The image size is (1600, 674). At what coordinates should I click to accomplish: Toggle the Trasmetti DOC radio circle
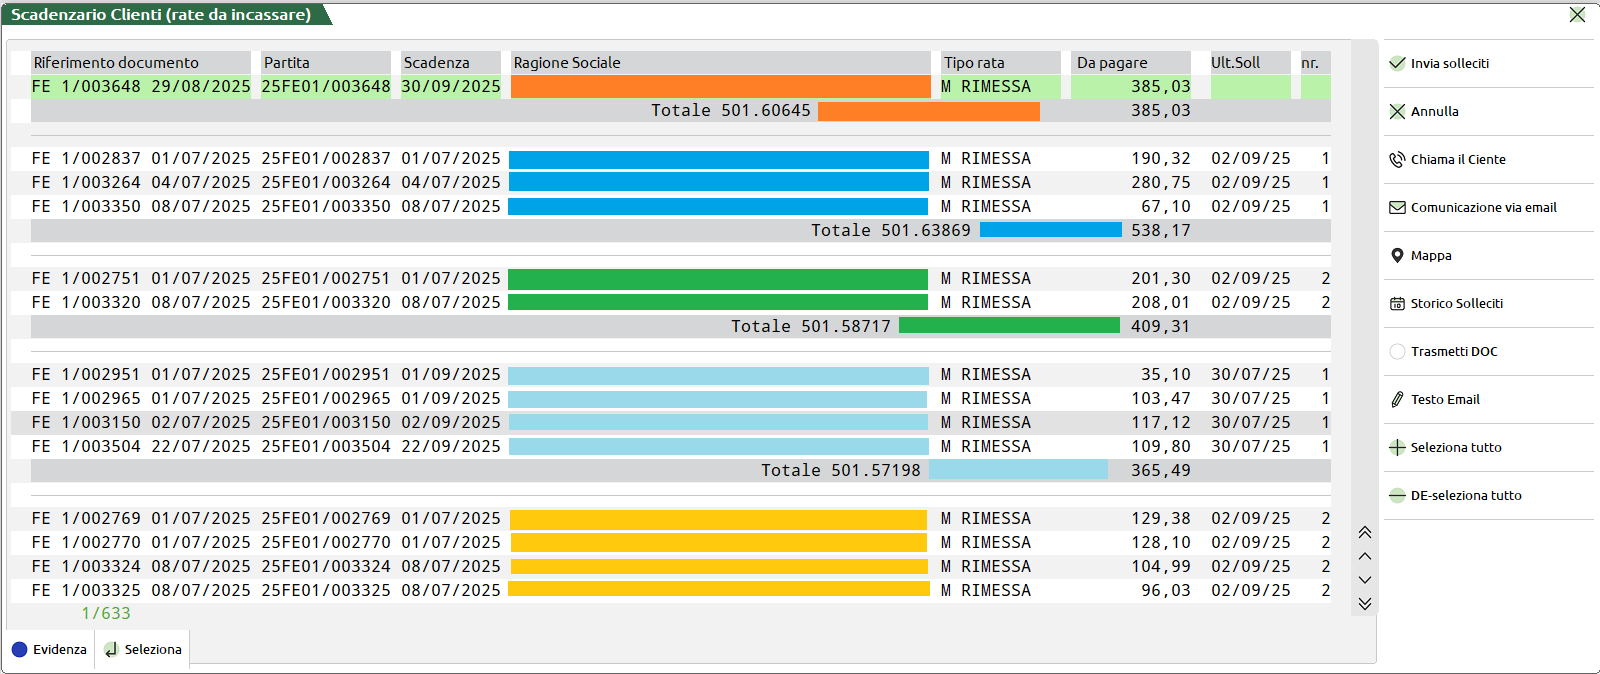pyautogui.click(x=1397, y=351)
